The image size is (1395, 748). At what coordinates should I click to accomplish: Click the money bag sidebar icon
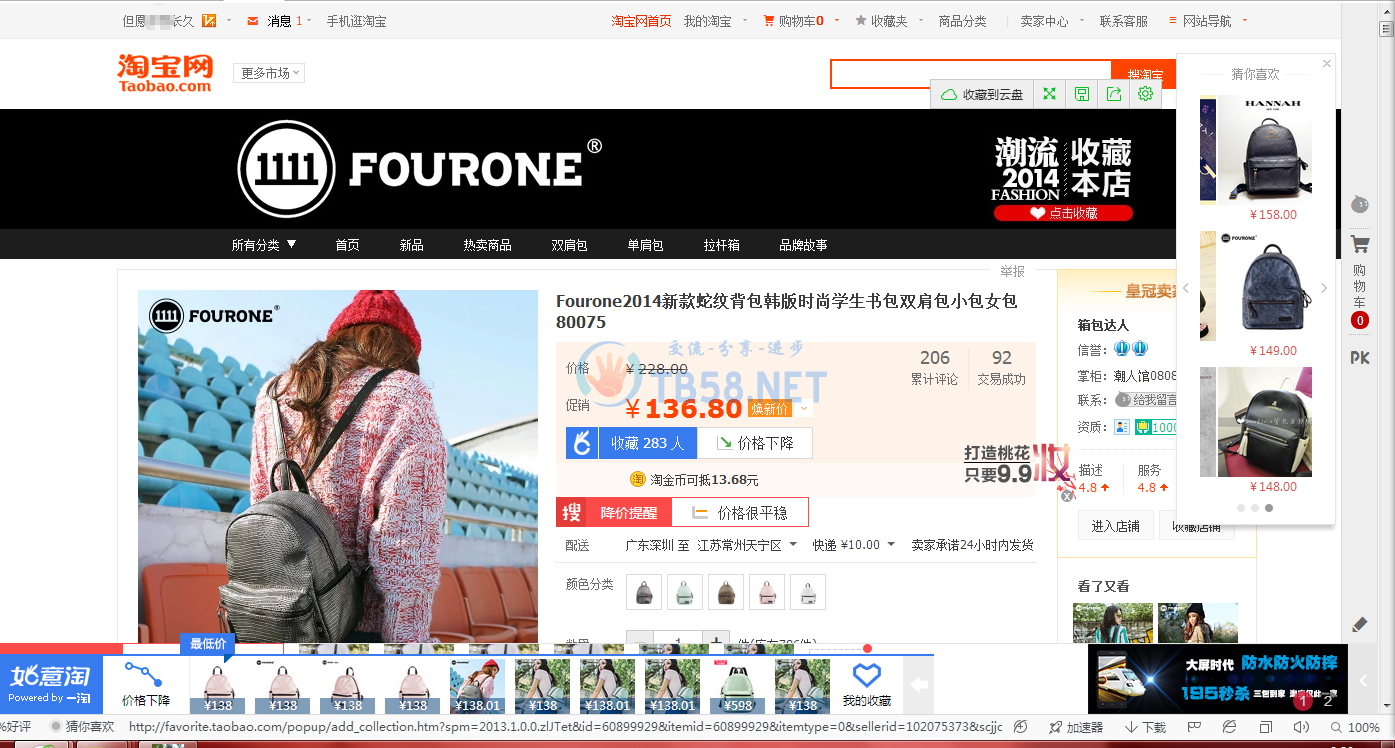point(1359,204)
